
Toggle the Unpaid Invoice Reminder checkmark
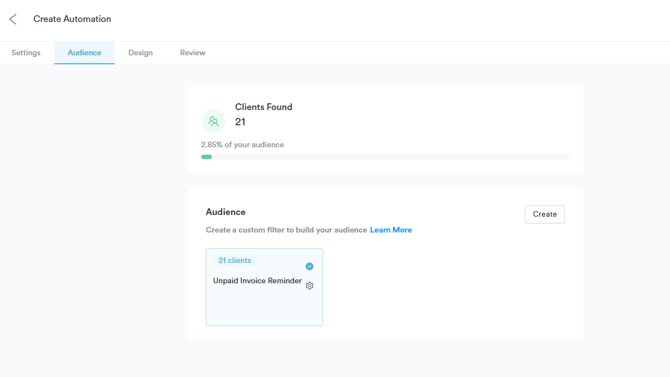coord(309,266)
